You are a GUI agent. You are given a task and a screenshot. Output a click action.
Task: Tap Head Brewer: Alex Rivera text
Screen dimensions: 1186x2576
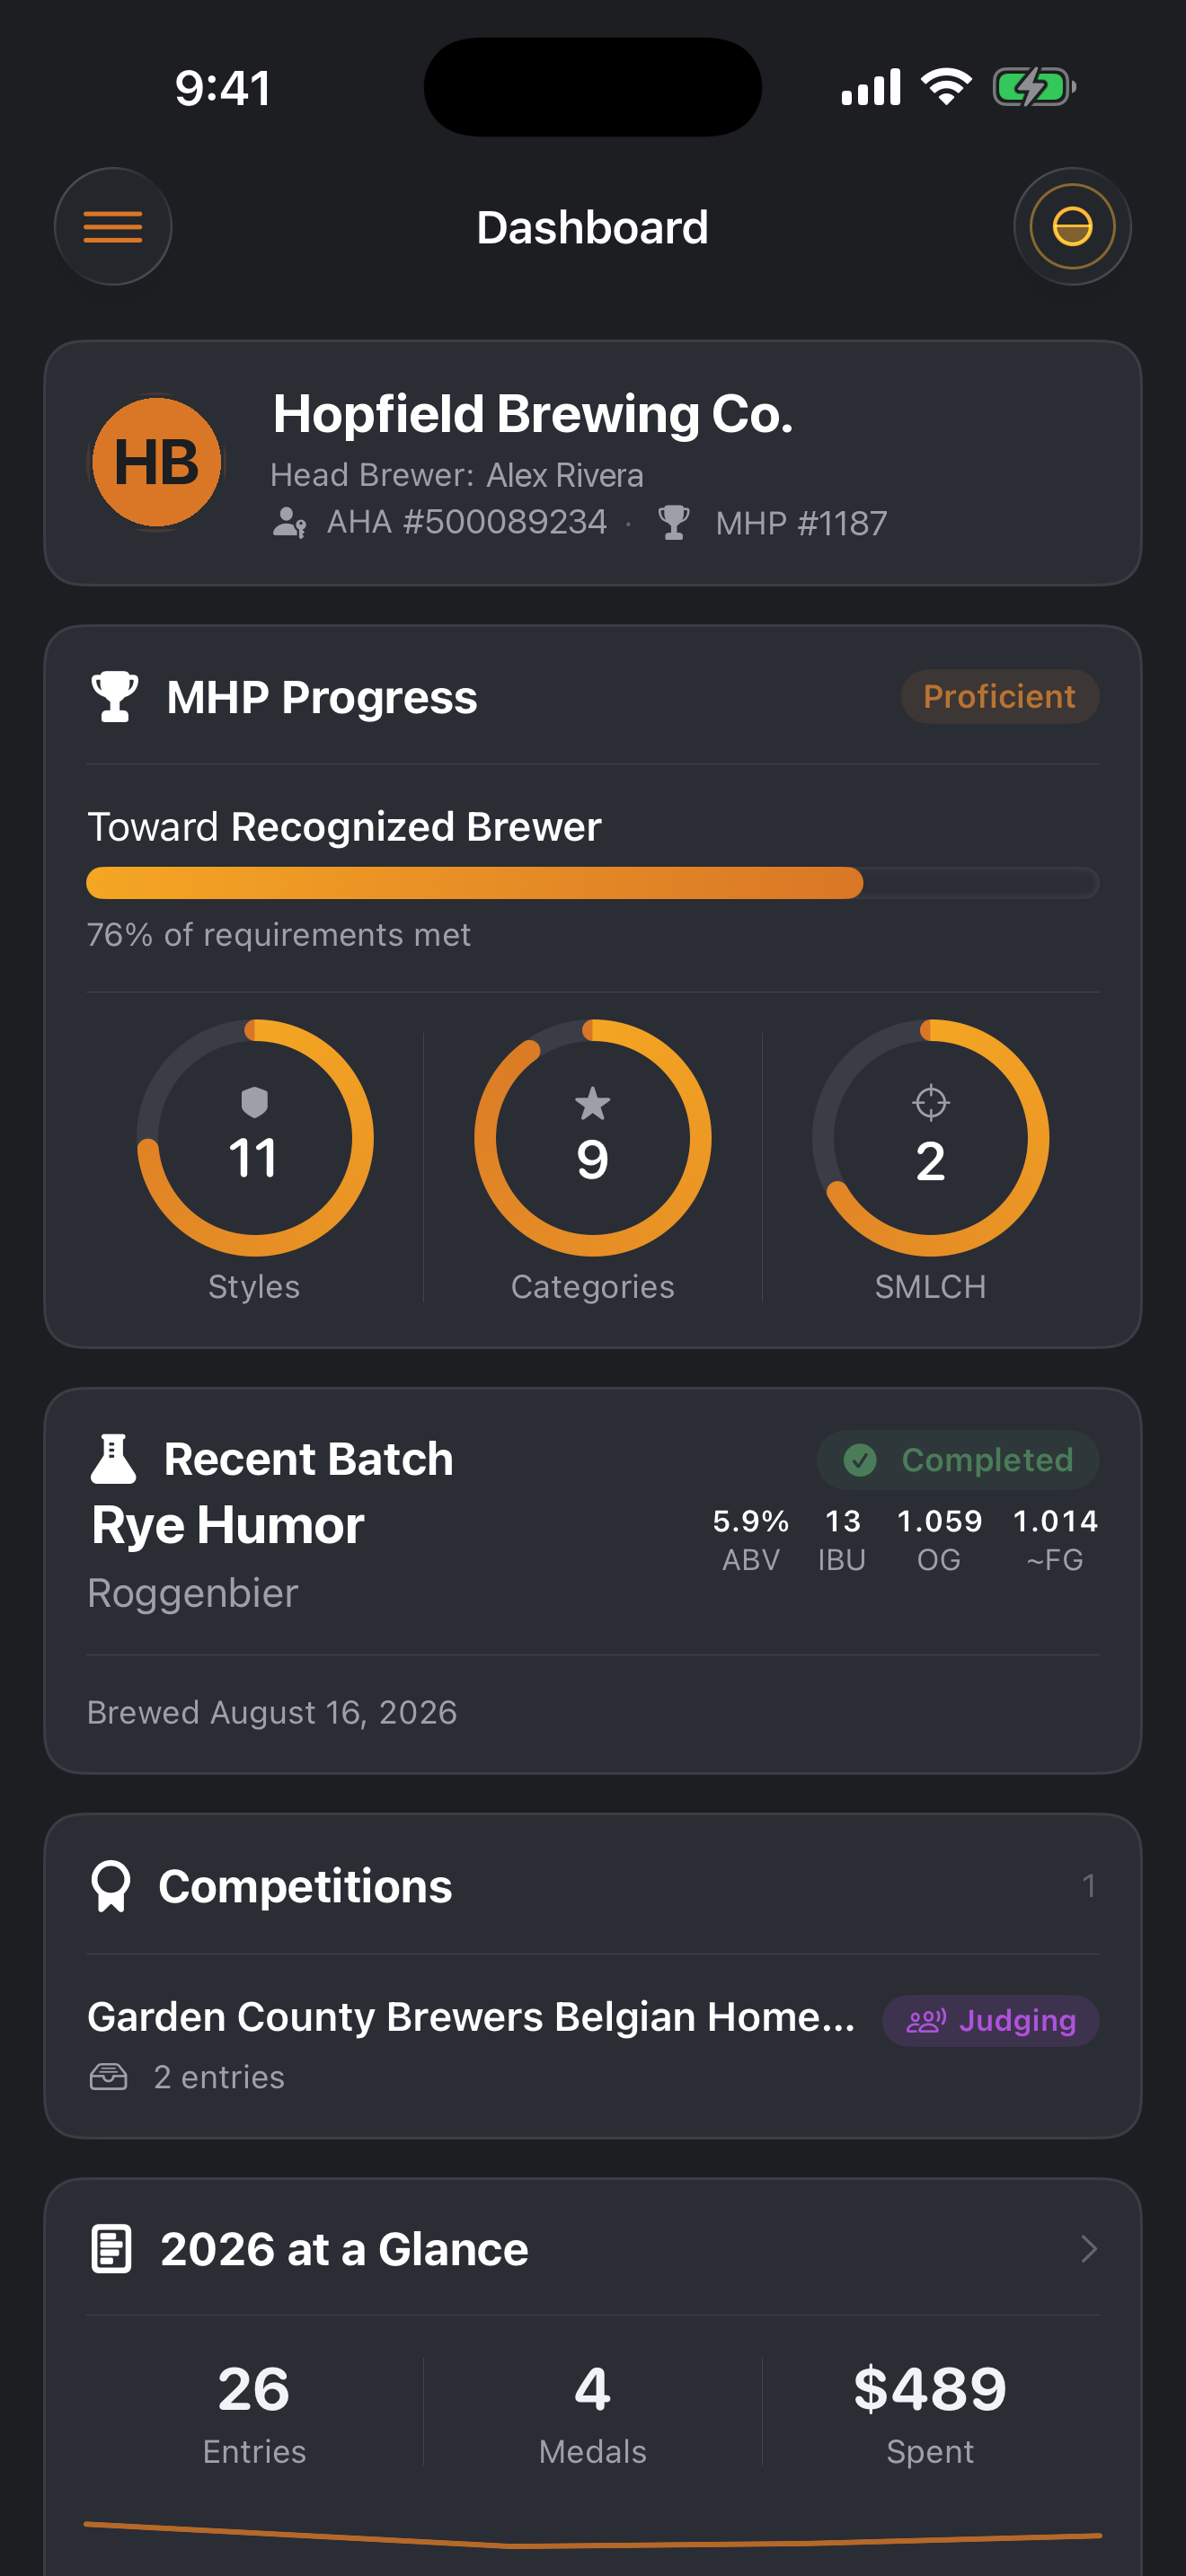point(457,475)
